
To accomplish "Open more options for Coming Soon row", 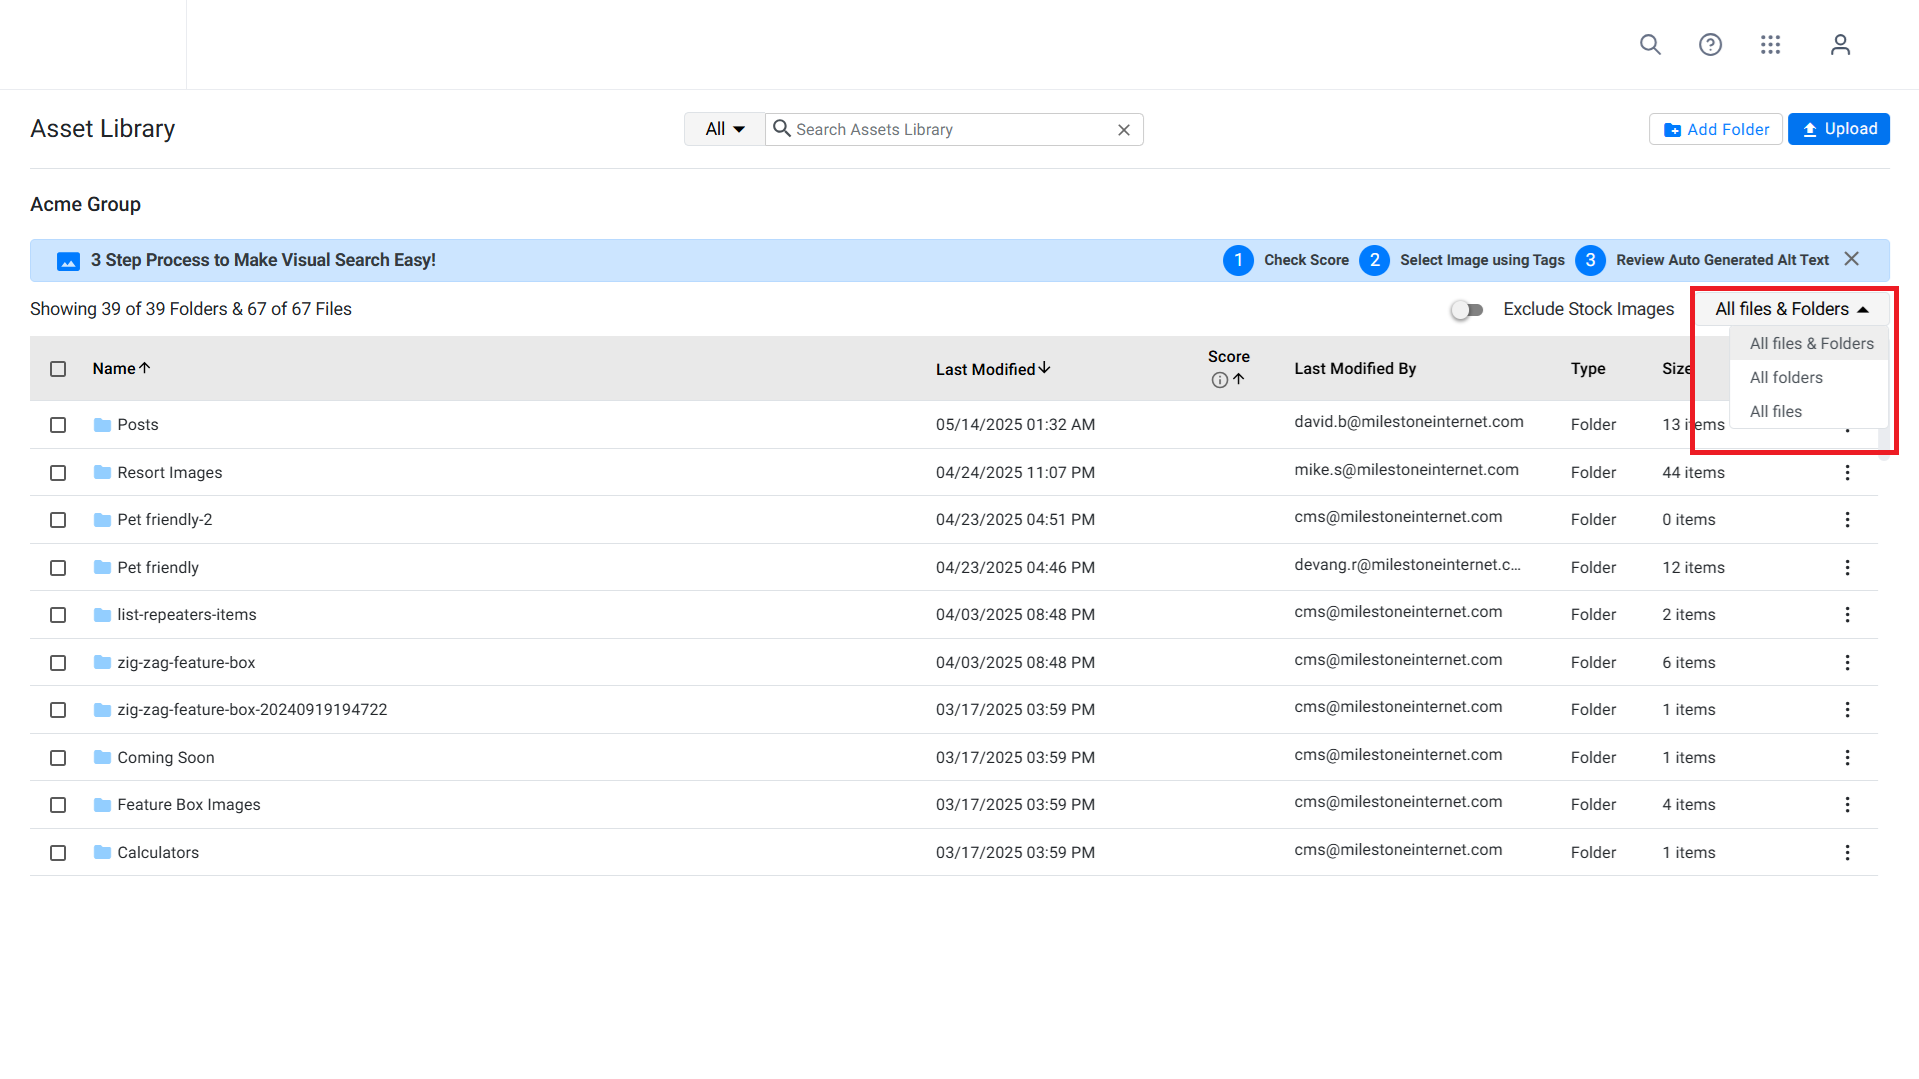I will click(x=1847, y=758).
